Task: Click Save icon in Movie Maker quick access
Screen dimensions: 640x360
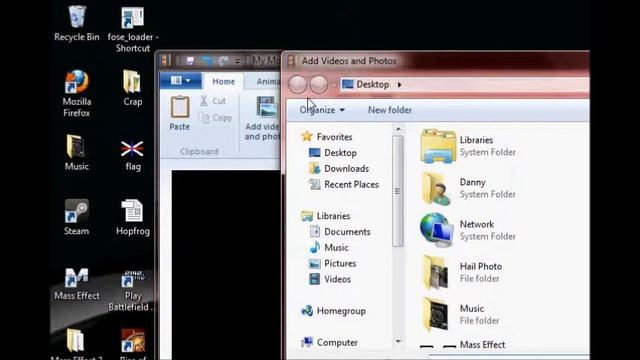Action: tap(190, 61)
